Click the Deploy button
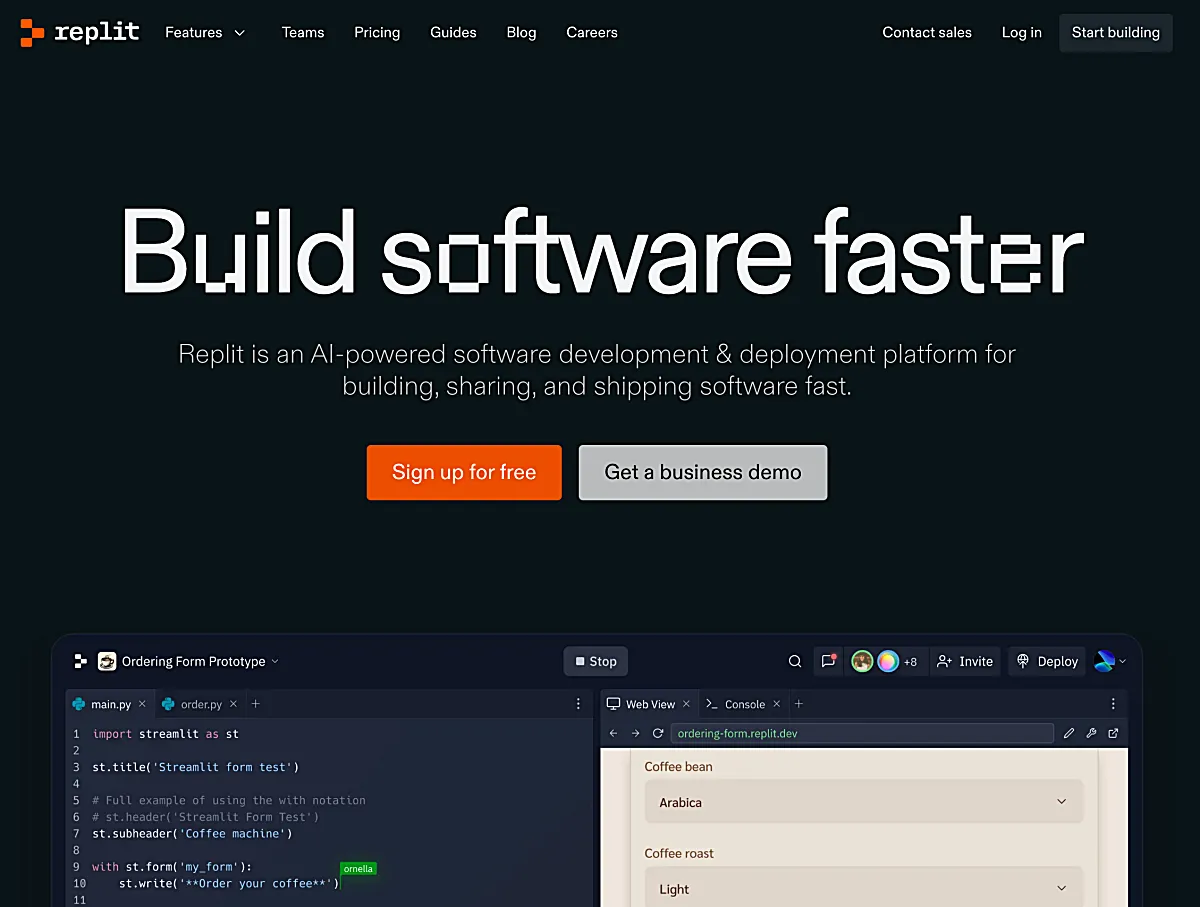The height and width of the screenshot is (907, 1200). tap(1047, 661)
